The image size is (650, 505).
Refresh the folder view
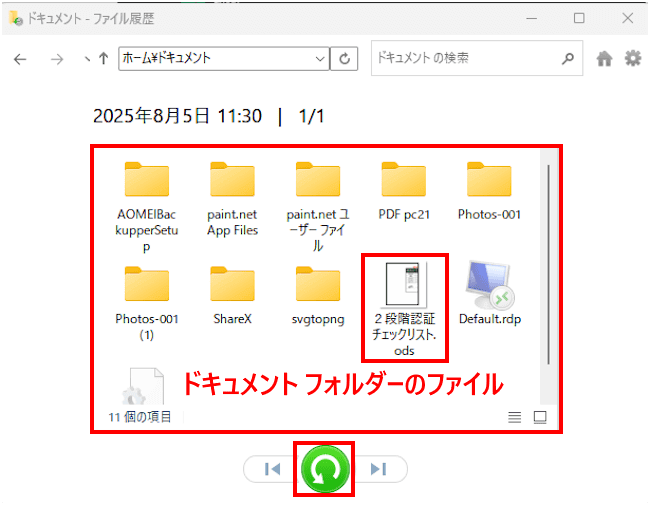point(344,59)
